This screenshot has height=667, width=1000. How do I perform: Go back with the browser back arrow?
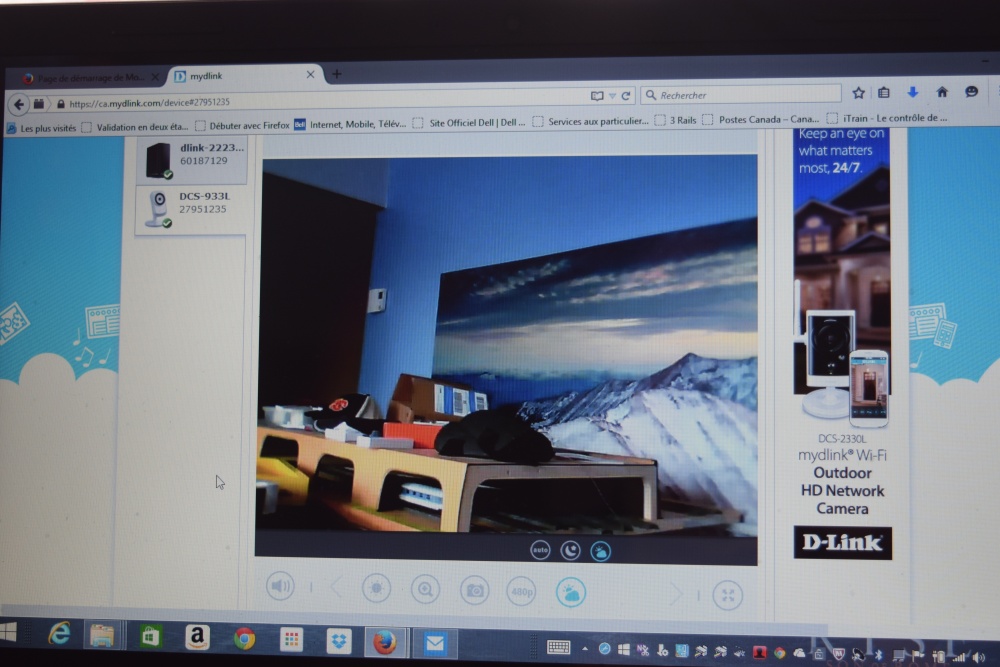(19, 104)
